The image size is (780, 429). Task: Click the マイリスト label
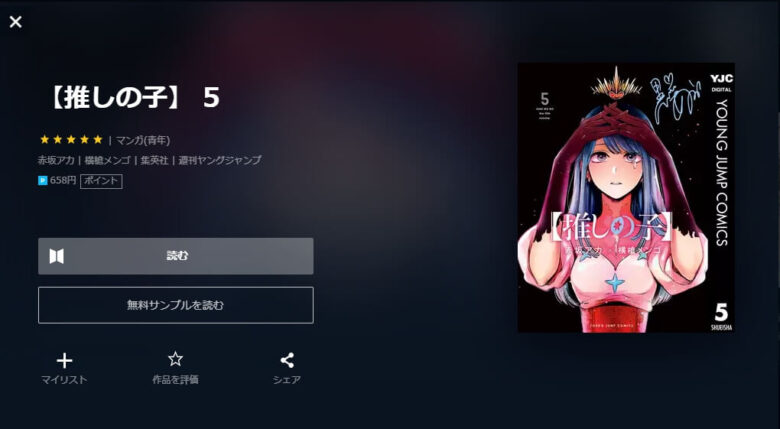point(64,380)
